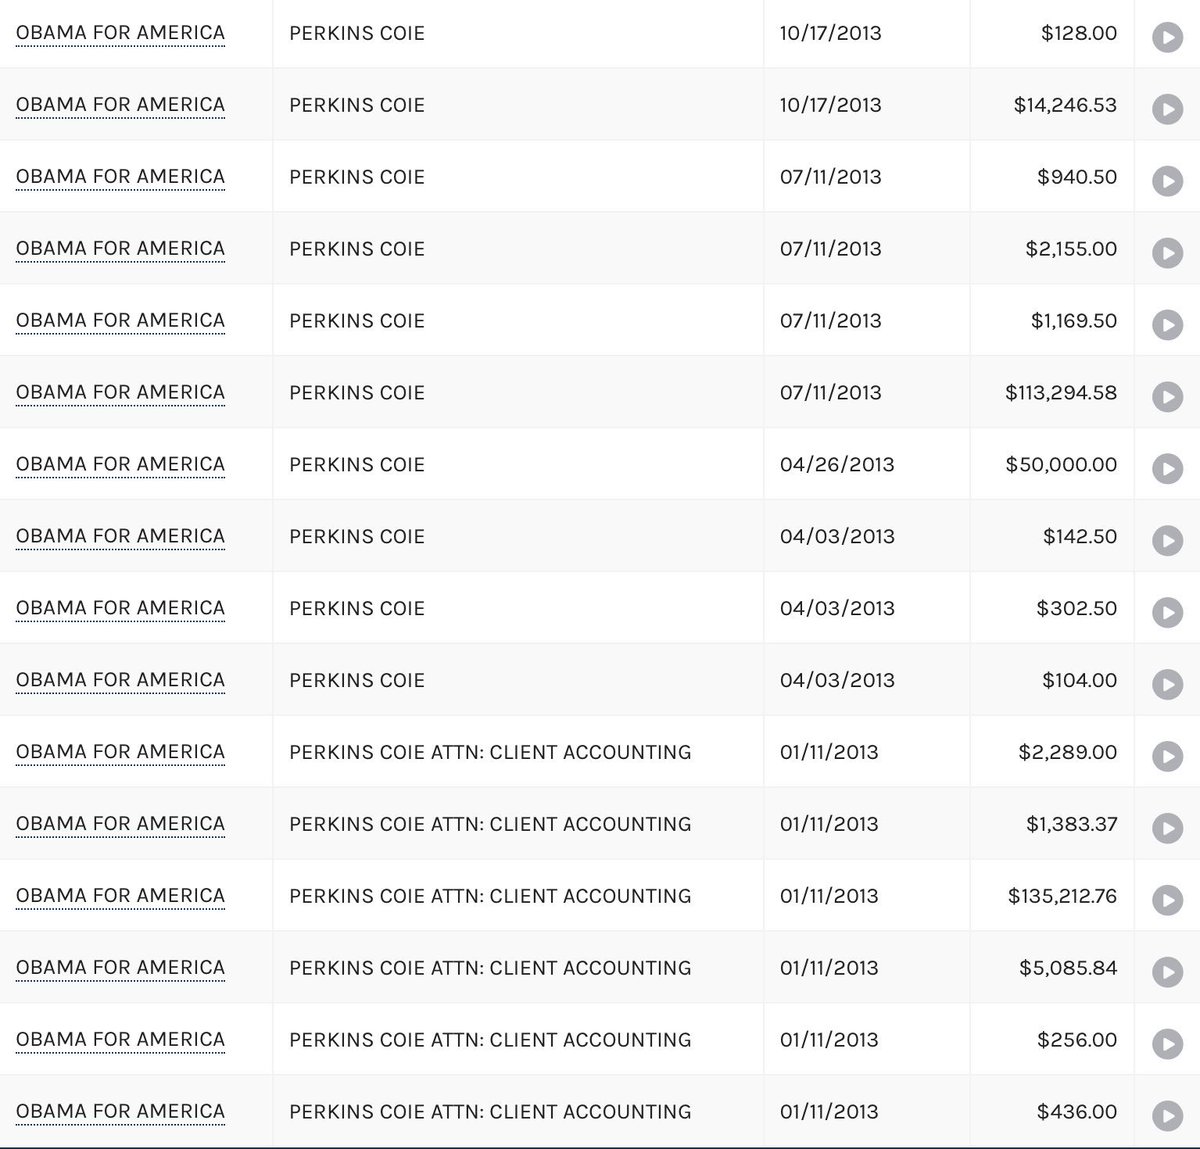Screen dimensions: 1200x1149
Task: Expand the $940.50 row arrow icon
Action: 1167,181
